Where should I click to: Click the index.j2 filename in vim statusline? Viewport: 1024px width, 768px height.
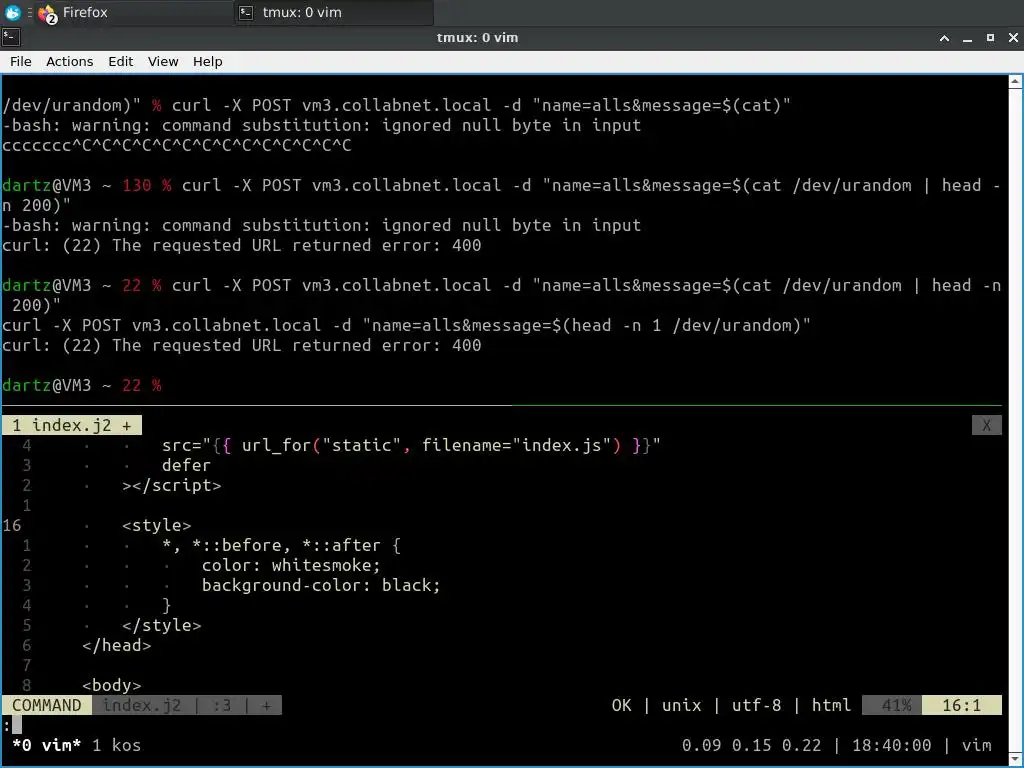tap(142, 705)
